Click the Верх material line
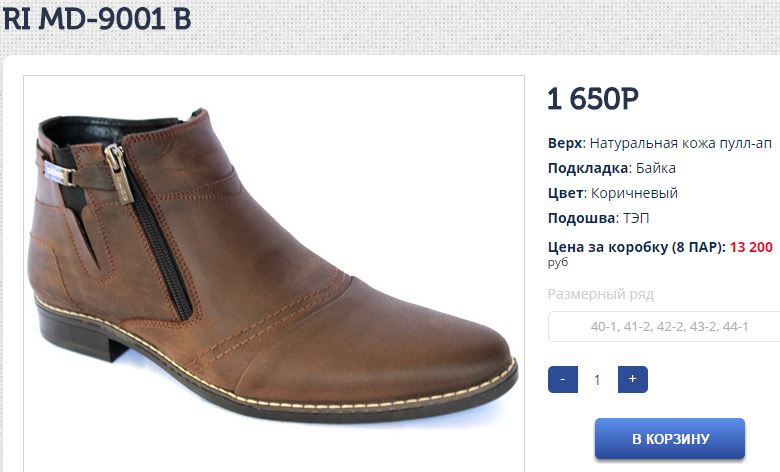This screenshot has width=780, height=472. click(660, 143)
